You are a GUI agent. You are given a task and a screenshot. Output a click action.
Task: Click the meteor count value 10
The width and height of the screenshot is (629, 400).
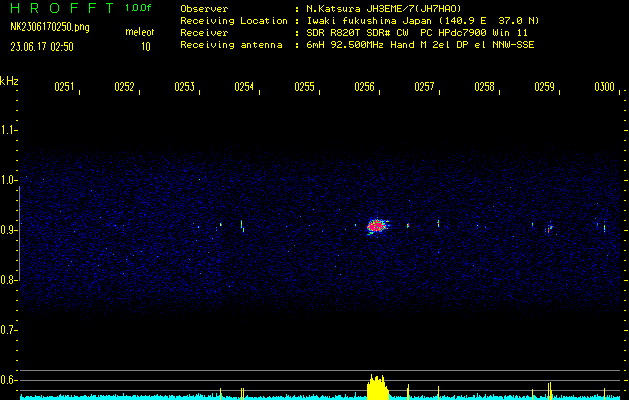[x=146, y=46]
